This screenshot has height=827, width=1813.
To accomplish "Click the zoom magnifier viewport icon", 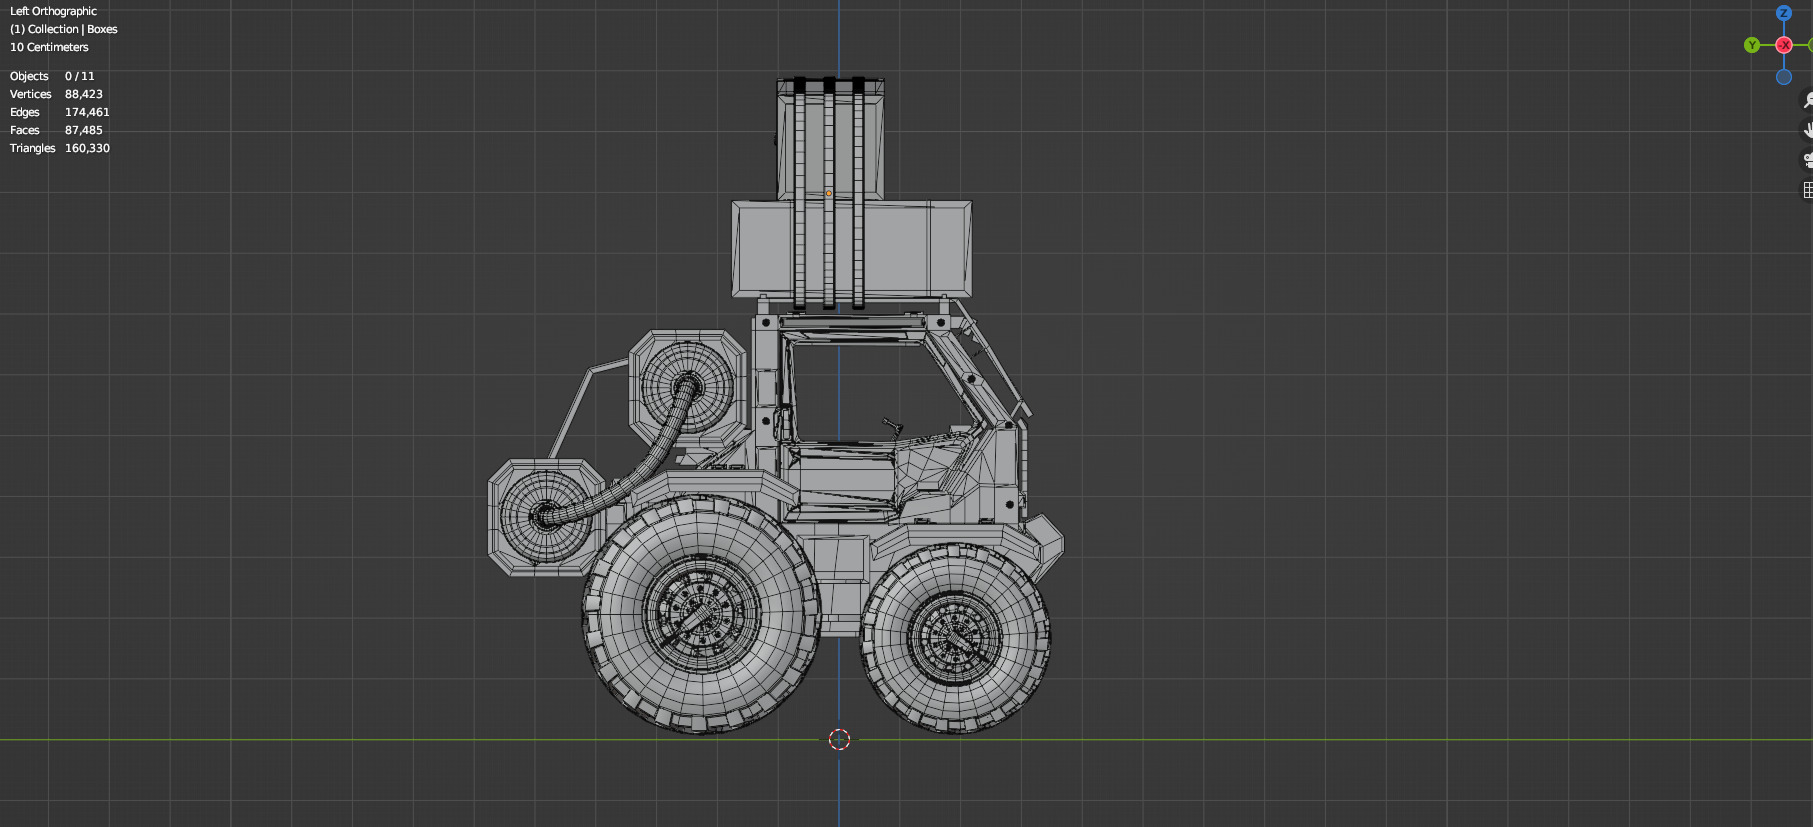I will coord(1807,100).
